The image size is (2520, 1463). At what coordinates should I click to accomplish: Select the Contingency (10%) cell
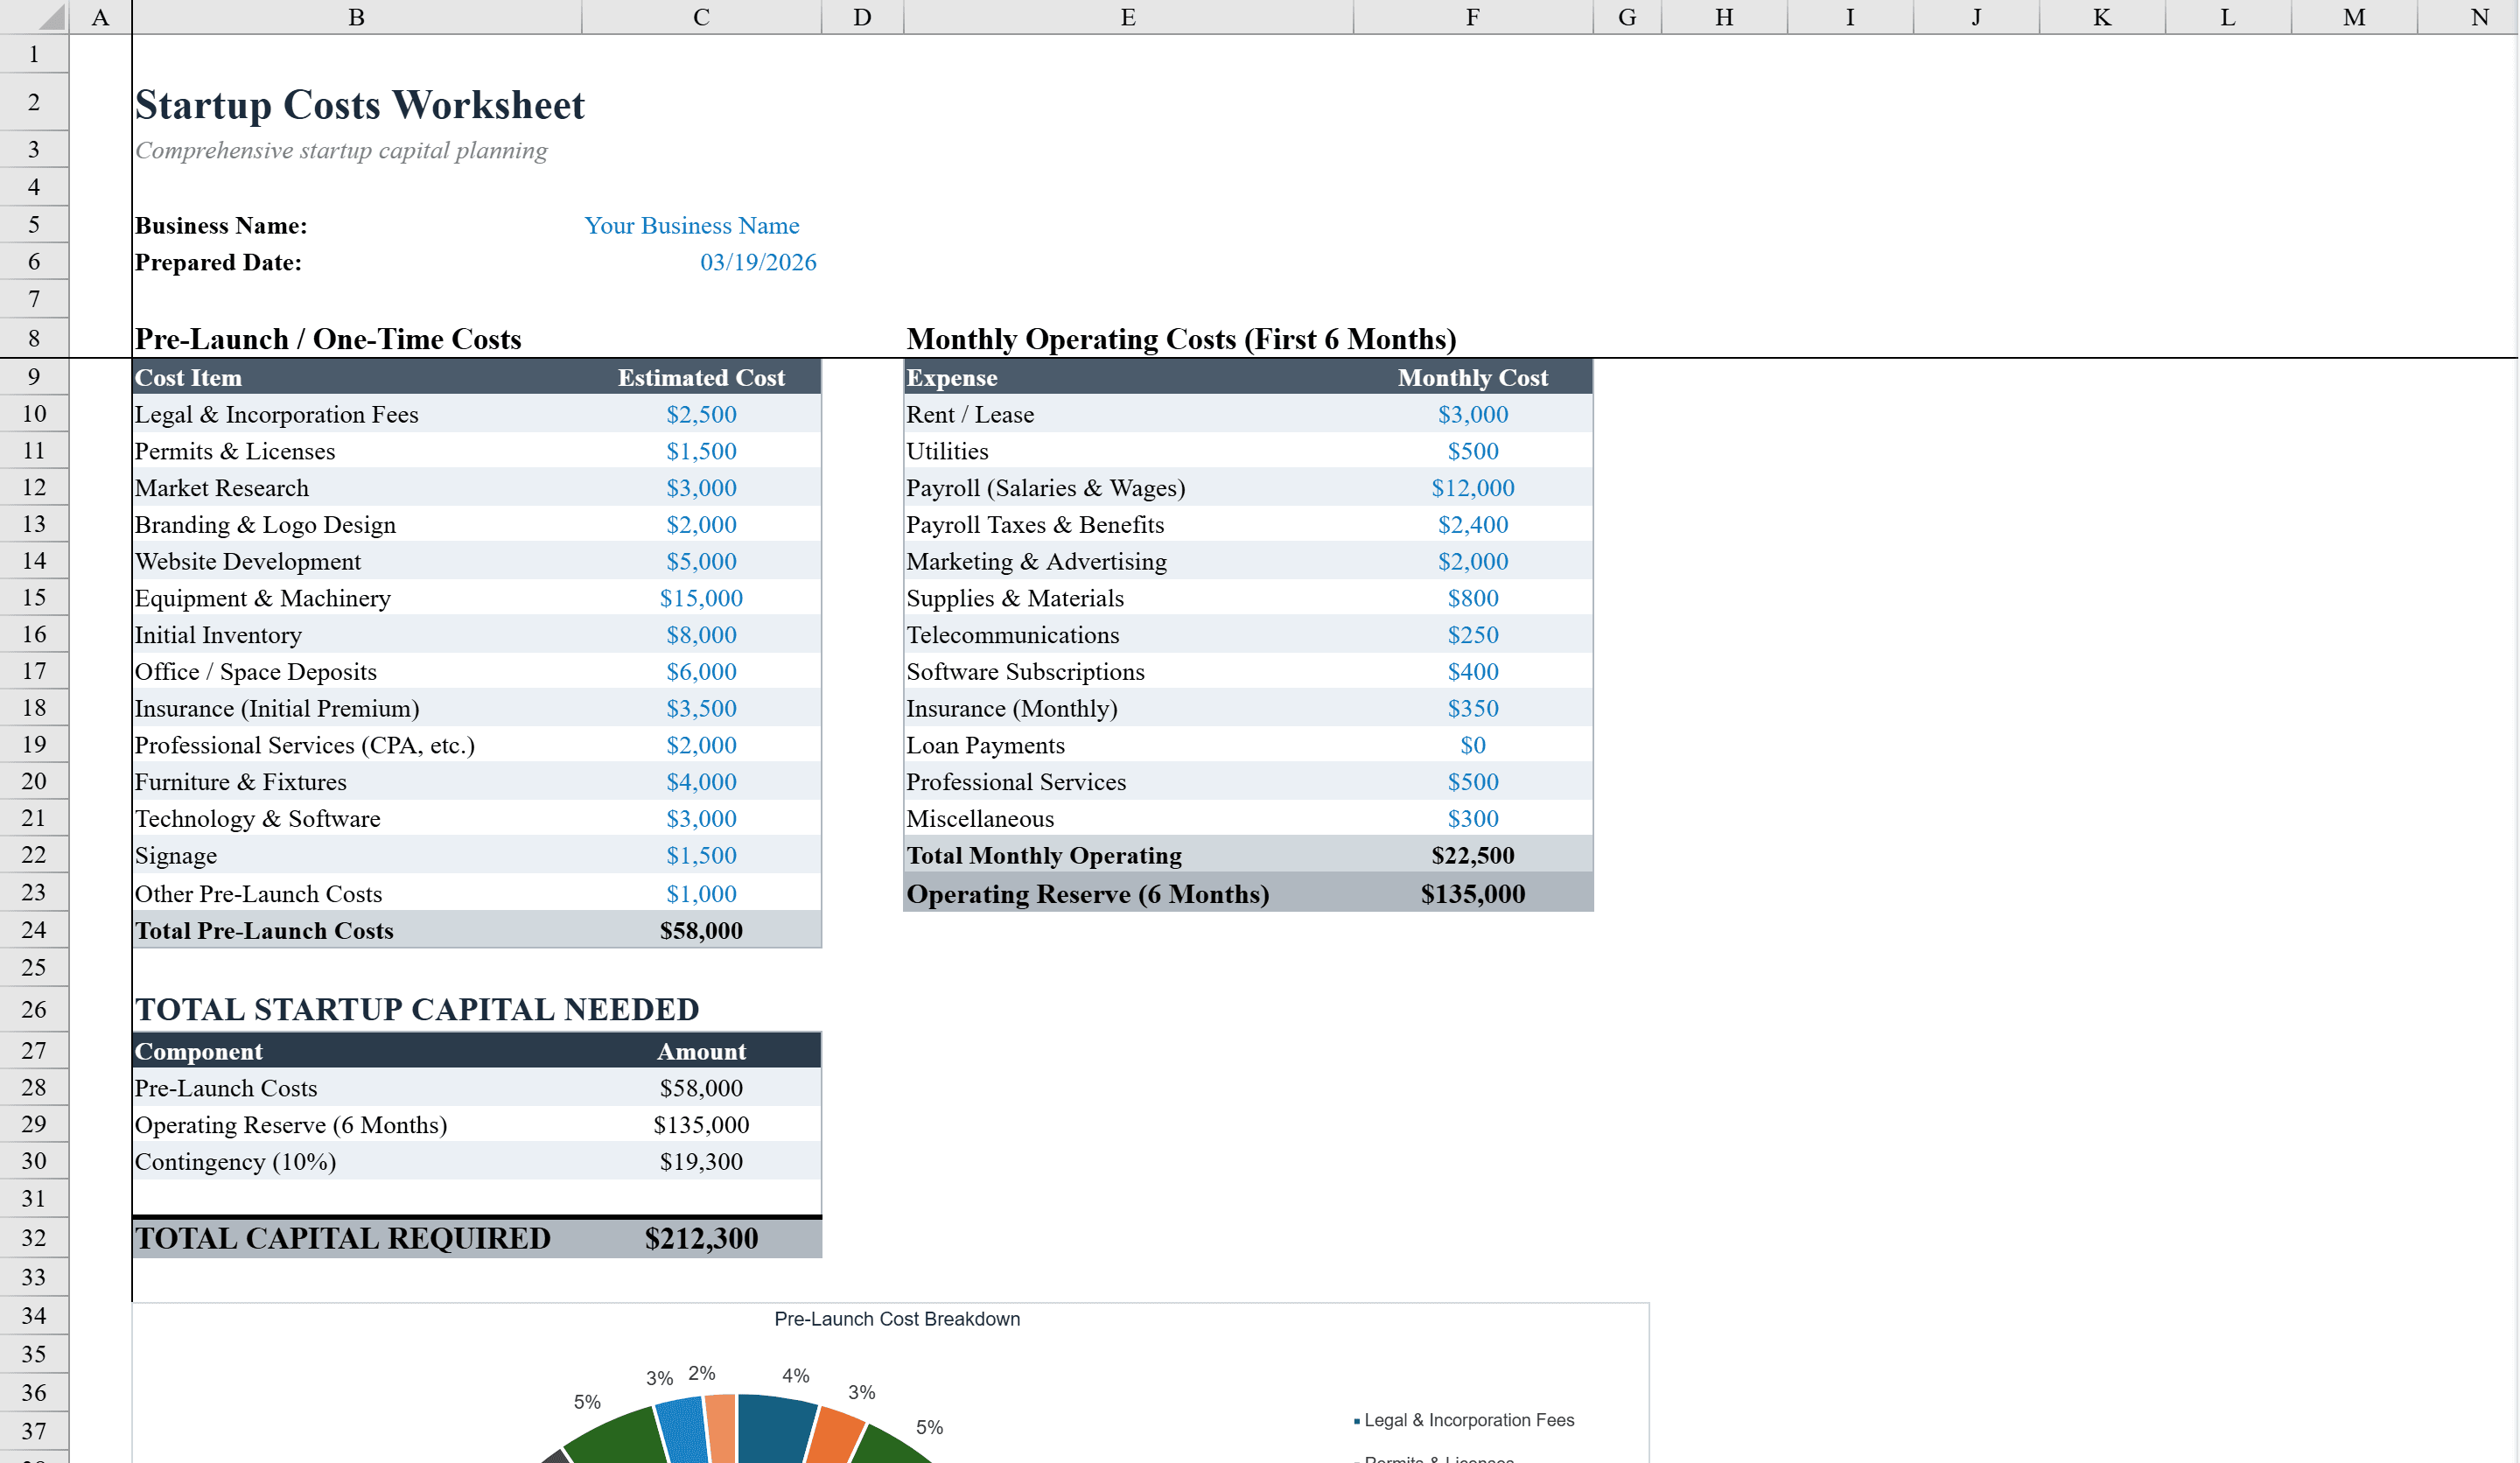coord(235,1161)
